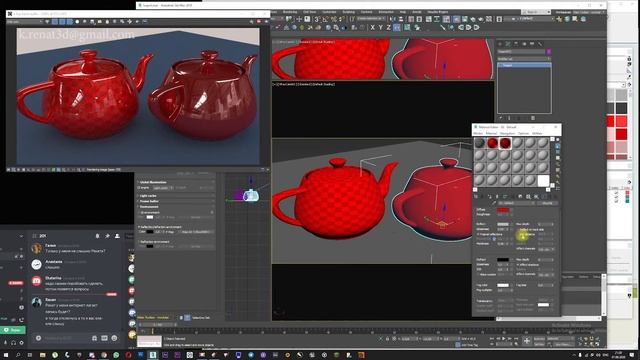Click the Discord message input field
This screenshot has width=640, height=360.
[x=65, y=338]
